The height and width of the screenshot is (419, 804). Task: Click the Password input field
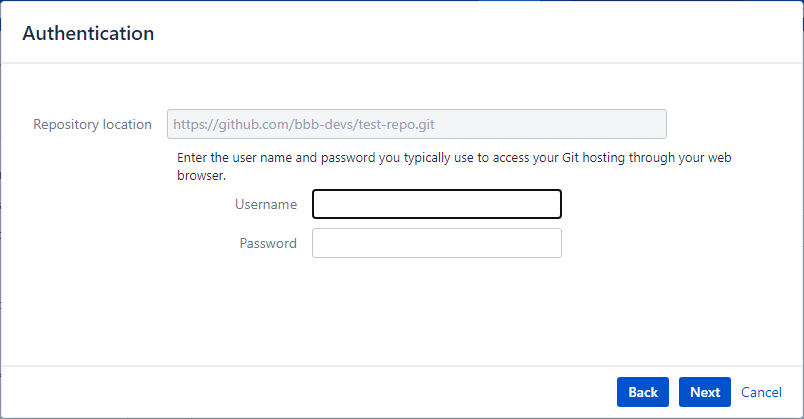pyautogui.click(x=437, y=243)
